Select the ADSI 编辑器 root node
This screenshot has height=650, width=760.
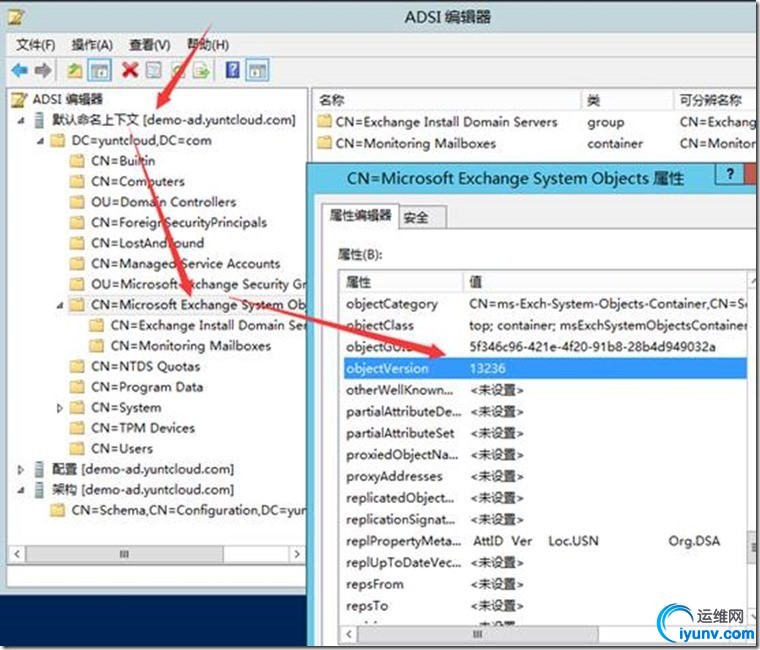pos(67,99)
